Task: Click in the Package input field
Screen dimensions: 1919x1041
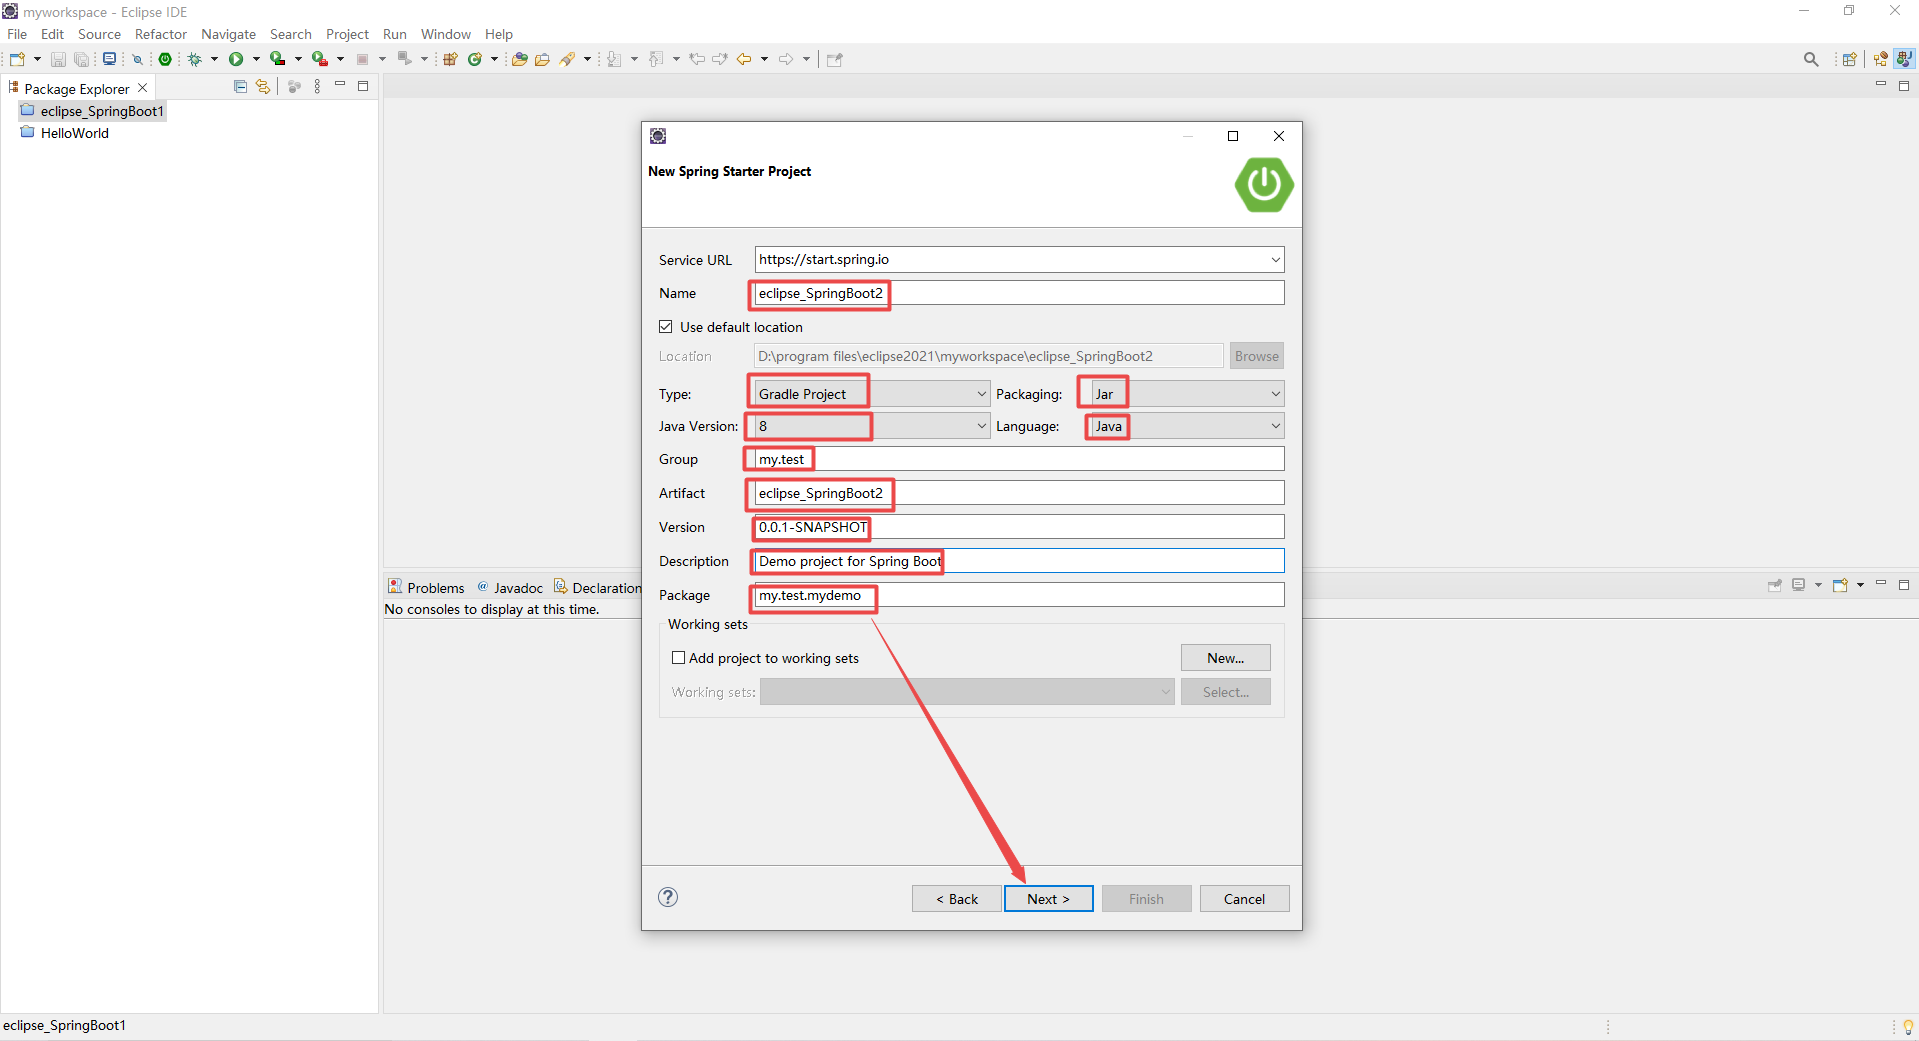Action: tap(1019, 595)
